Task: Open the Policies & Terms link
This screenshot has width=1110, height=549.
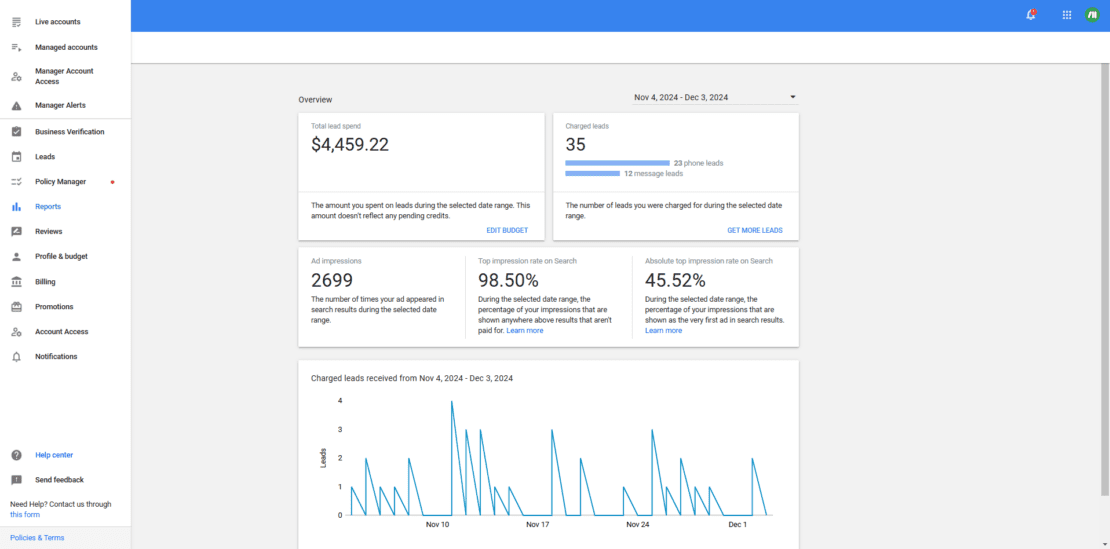Action: coord(37,538)
